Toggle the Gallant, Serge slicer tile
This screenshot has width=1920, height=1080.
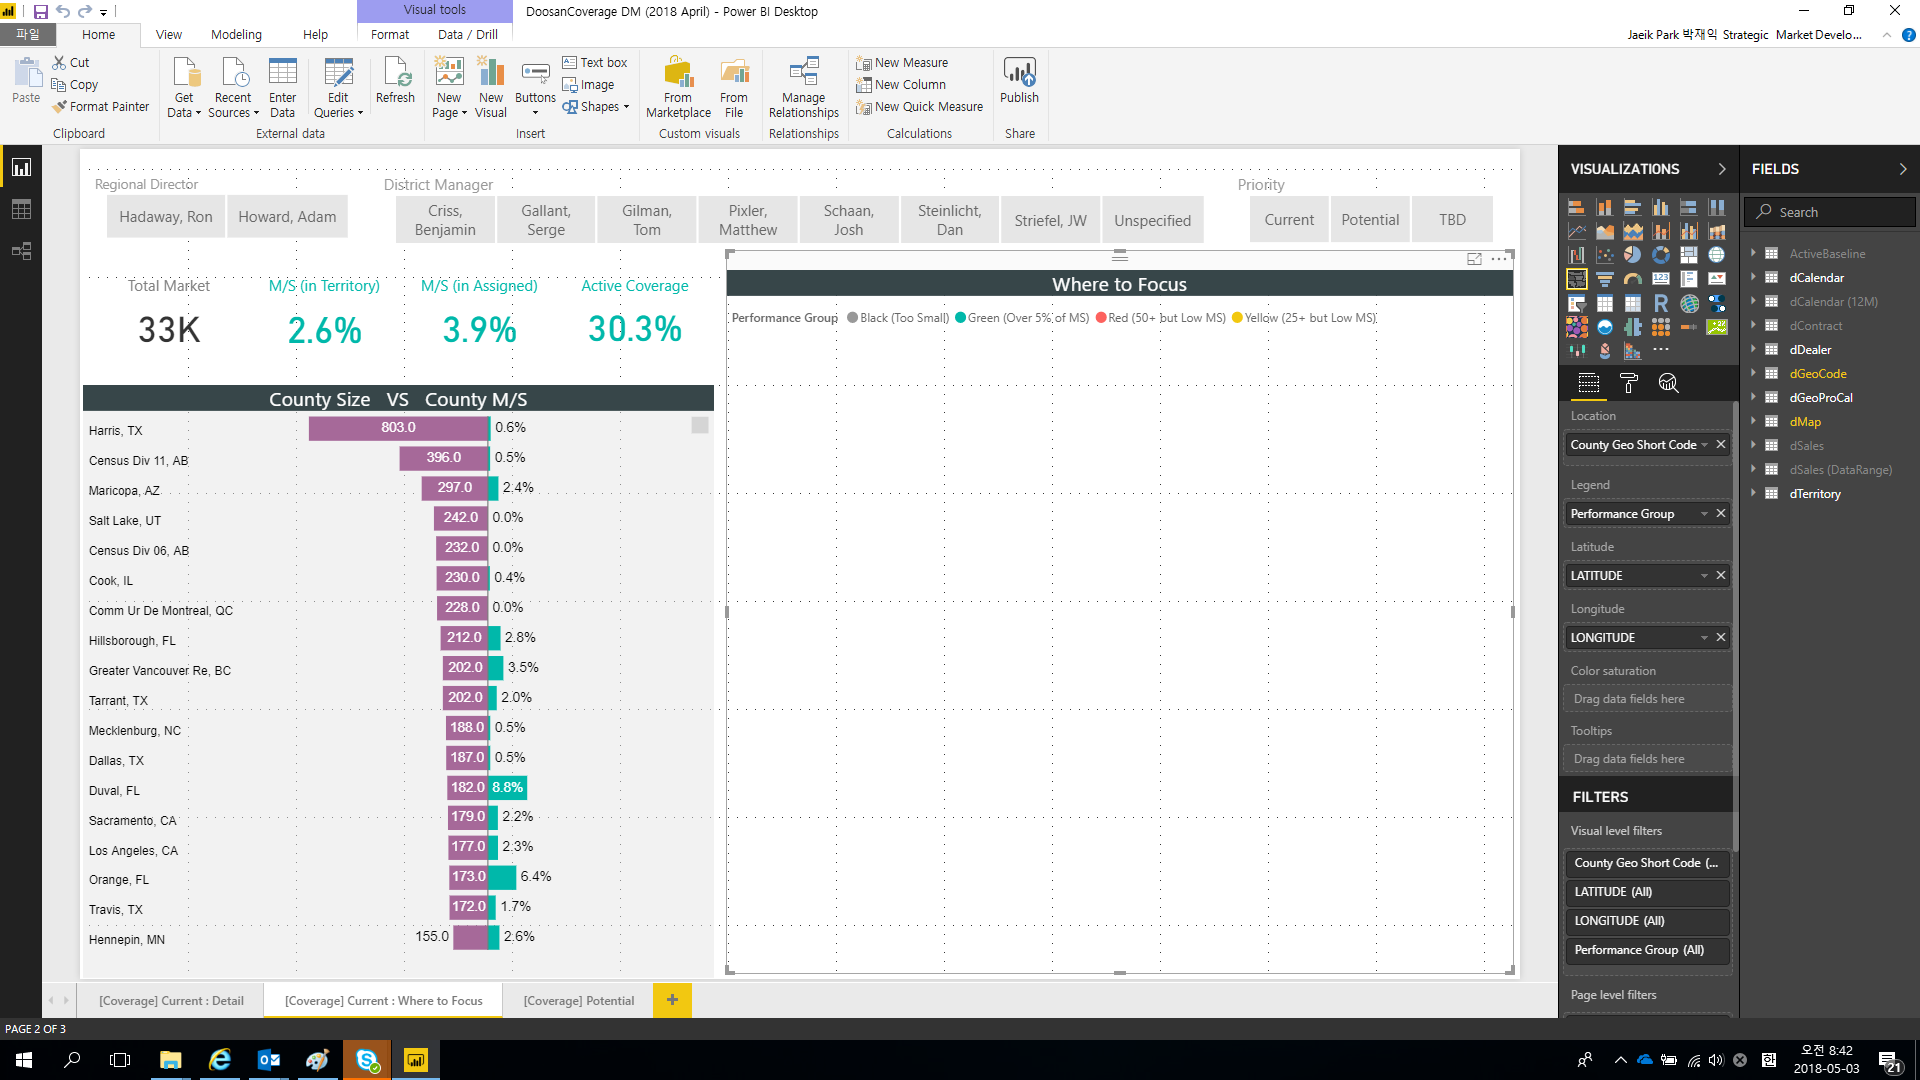(546, 220)
